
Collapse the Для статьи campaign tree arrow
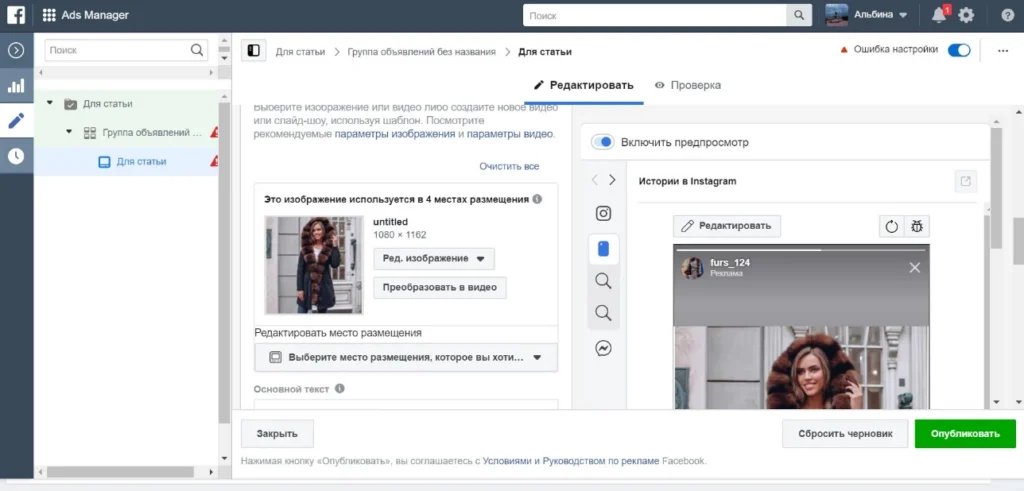(x=50, y=104)
